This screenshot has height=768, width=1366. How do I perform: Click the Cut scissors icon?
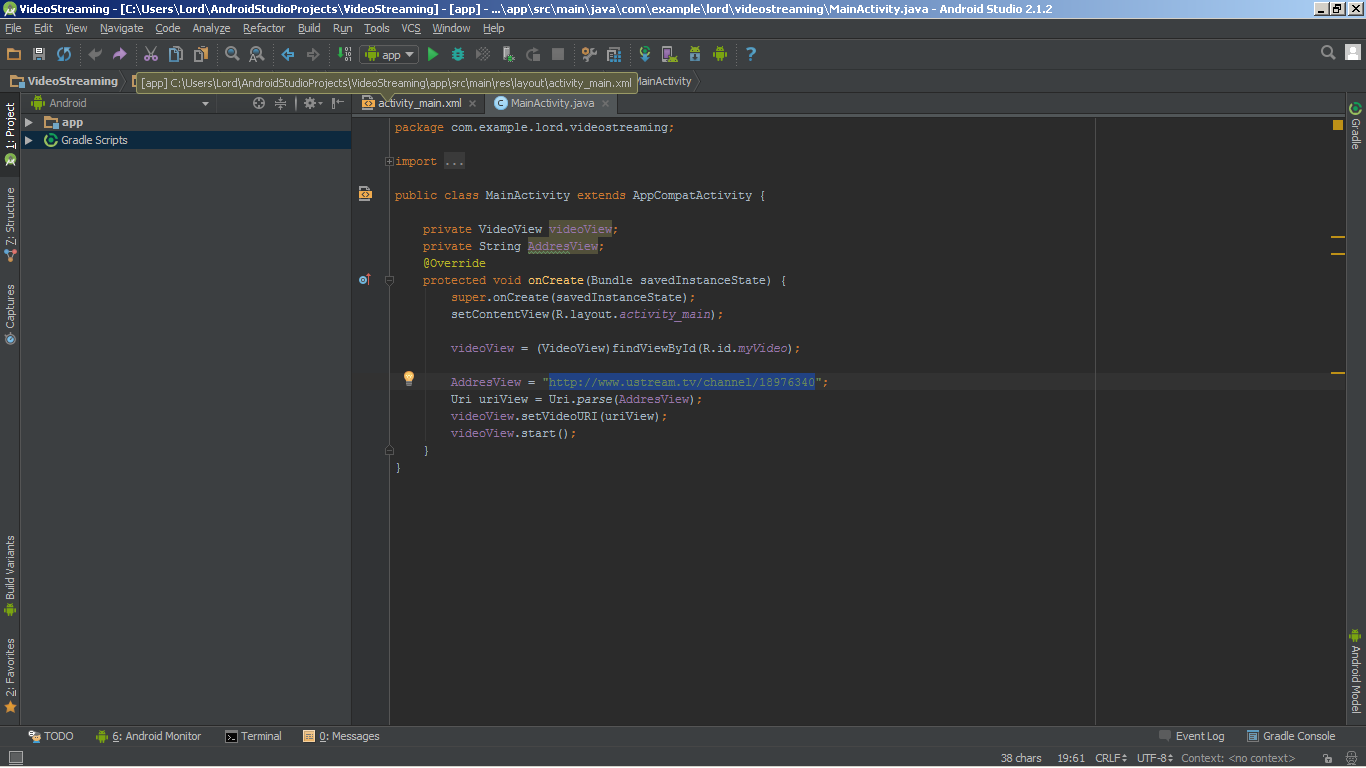pos(151,54)
